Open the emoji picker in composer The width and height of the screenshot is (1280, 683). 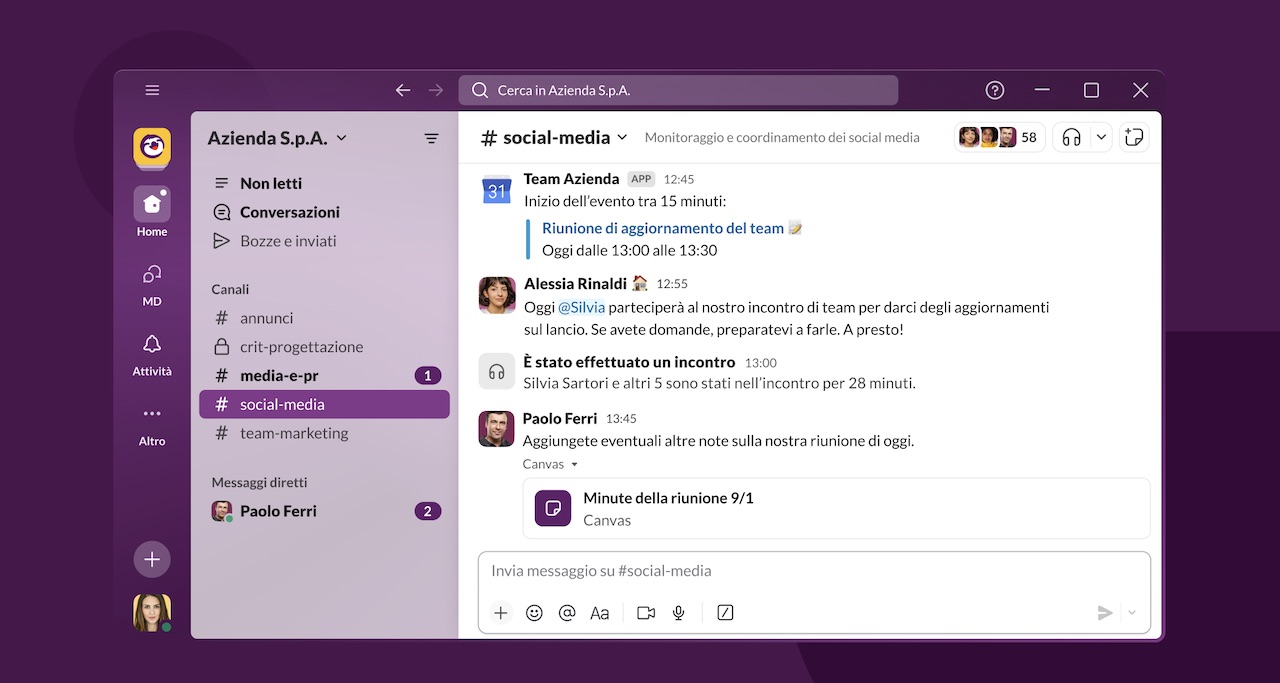(x=534, y=613)
